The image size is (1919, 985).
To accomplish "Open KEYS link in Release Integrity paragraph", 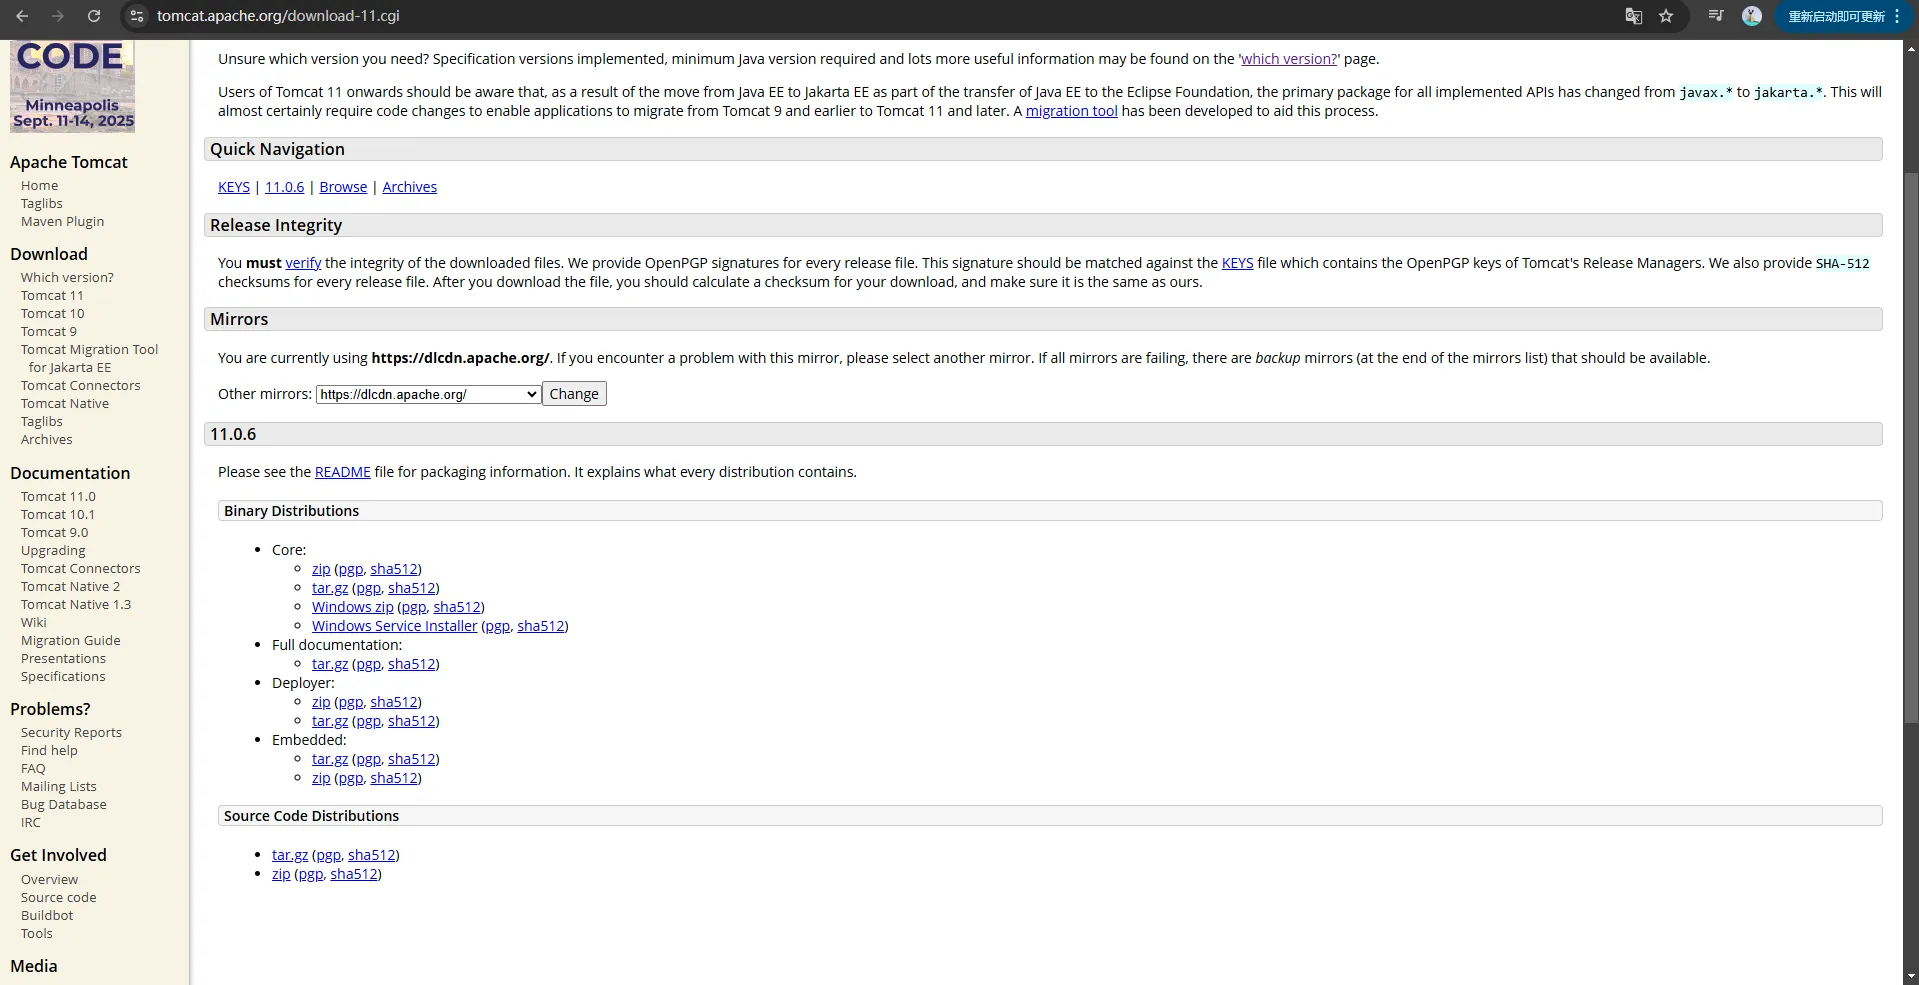I will coord(1237,263).
